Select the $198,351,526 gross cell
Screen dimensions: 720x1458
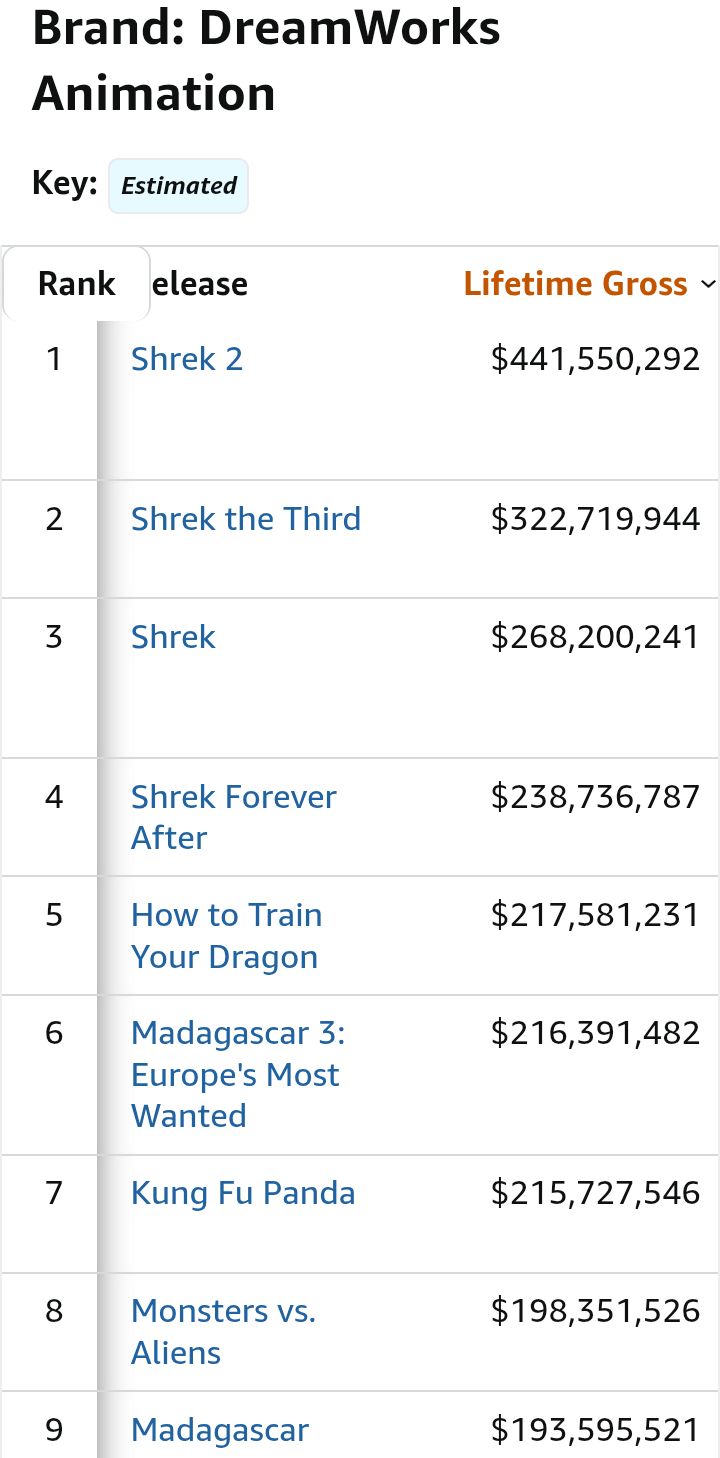pos(595,1311)
